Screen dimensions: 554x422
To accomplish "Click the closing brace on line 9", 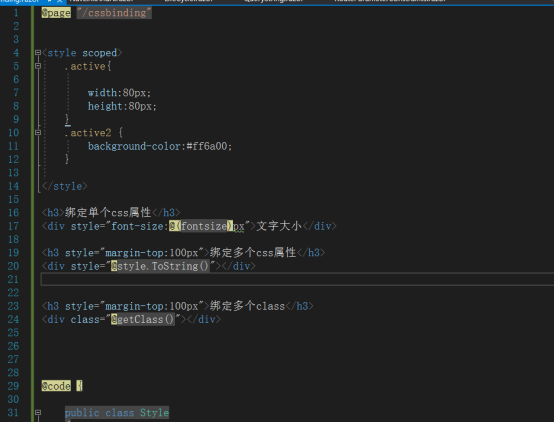I will [67, 119].
